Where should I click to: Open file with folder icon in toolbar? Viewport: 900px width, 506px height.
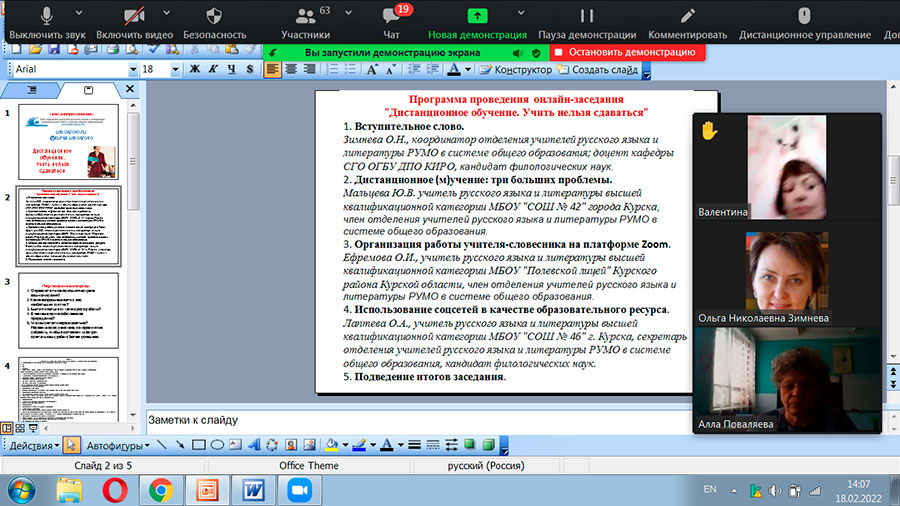(x=36, y=50)
